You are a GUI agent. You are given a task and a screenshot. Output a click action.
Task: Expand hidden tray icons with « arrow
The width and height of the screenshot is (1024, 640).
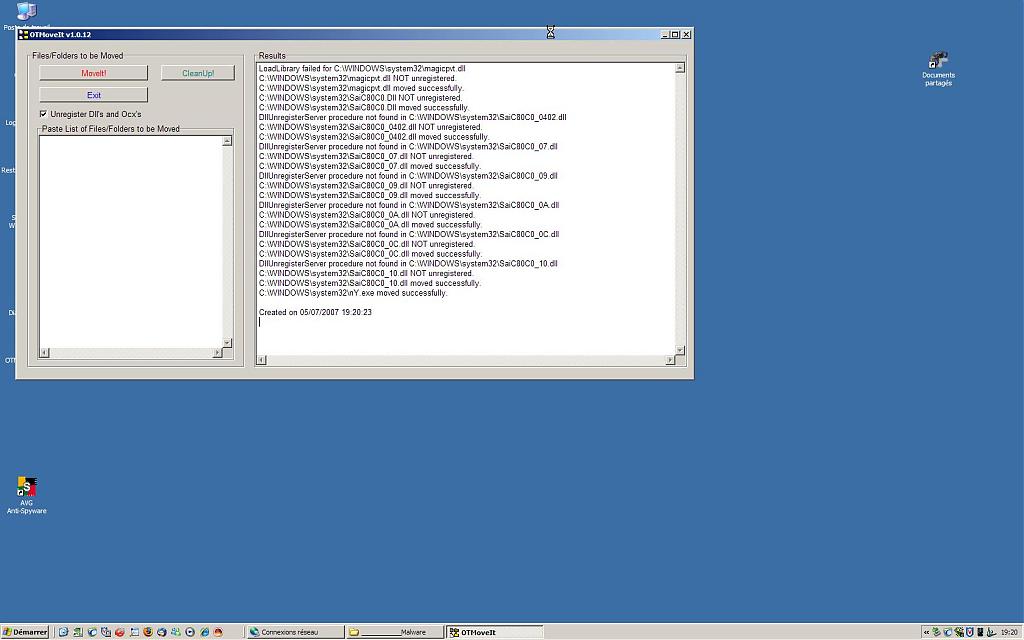click(x=927, y=632)
